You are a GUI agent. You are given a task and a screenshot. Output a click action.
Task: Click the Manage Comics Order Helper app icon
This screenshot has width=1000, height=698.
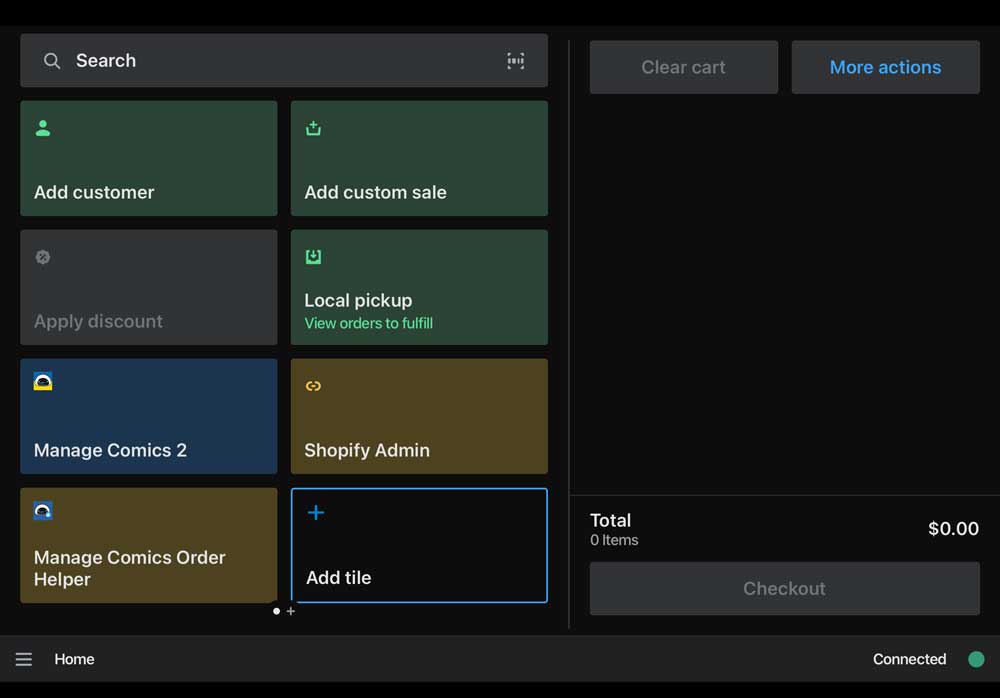pos(43,510)
